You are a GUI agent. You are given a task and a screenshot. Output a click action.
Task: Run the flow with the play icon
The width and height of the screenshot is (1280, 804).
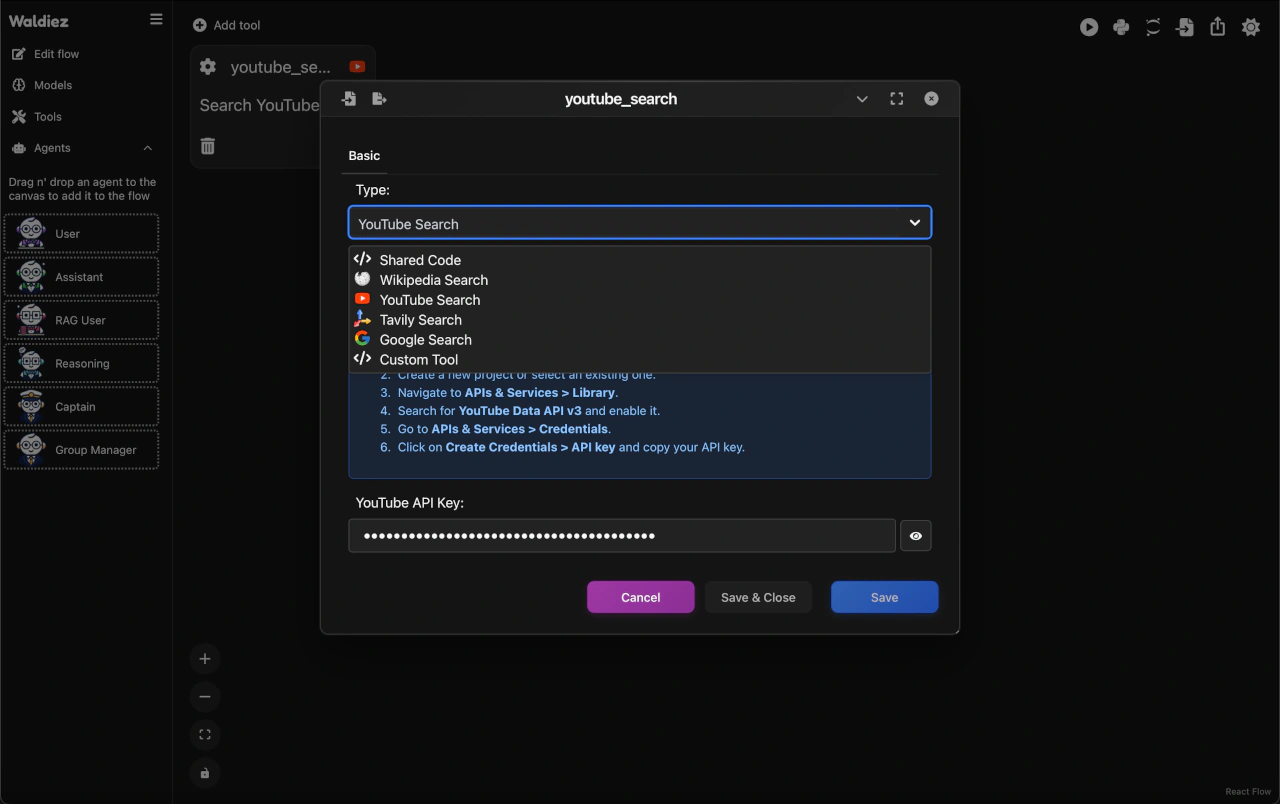click(1089, 28)
